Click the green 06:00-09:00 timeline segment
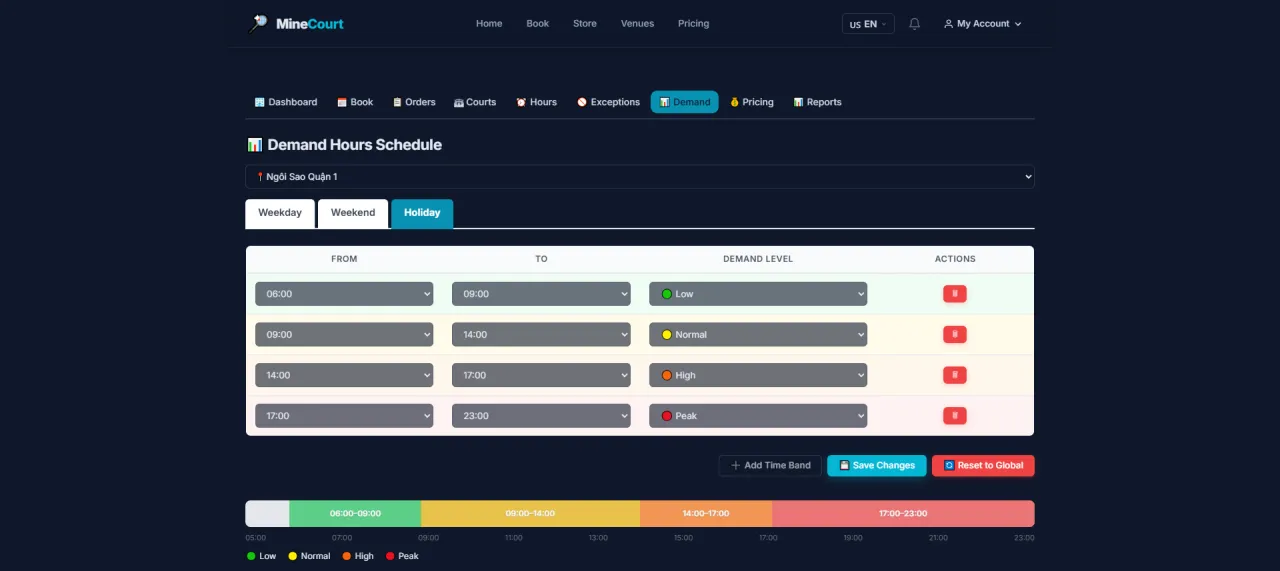The width and height of the screenshot is (1280, 571). [x=355, y=513]
